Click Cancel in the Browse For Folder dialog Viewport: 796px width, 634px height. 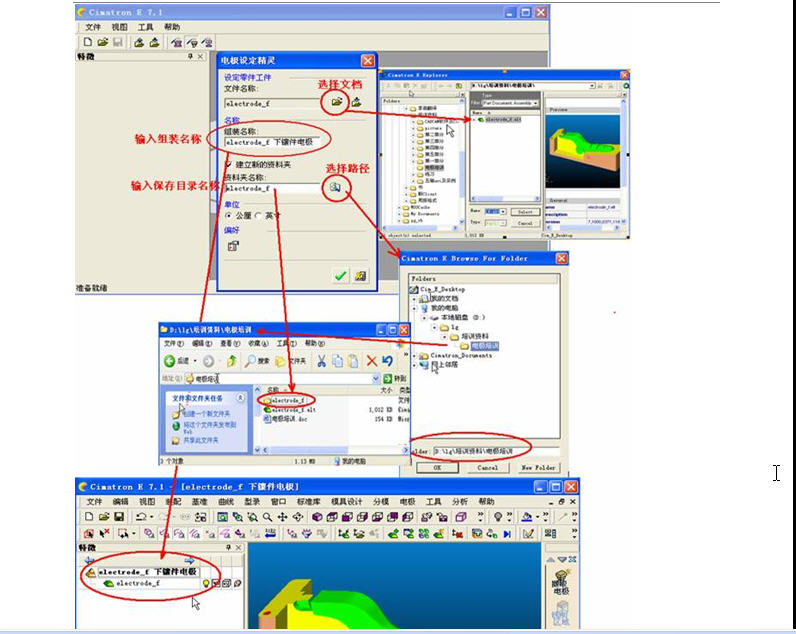pos(487,468)
